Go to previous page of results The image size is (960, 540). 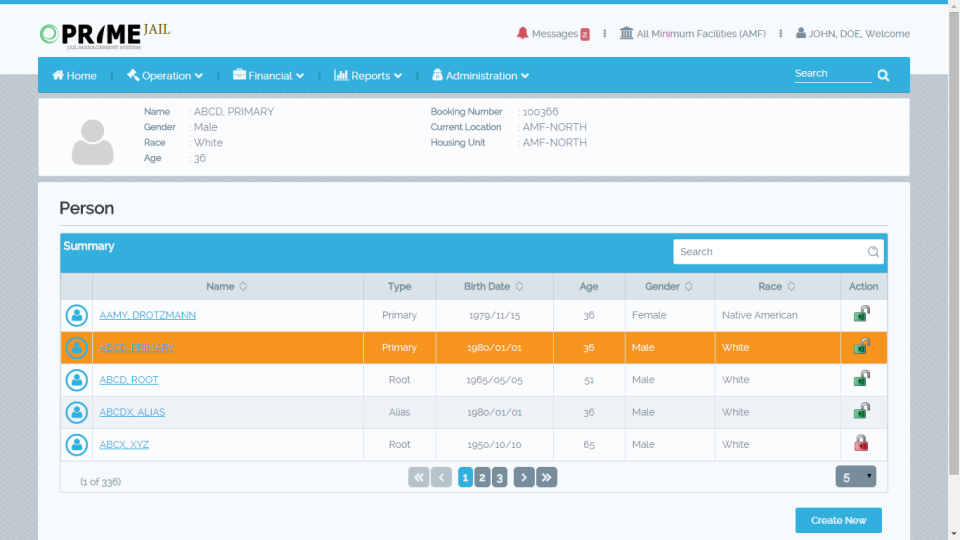pos(441,478)
